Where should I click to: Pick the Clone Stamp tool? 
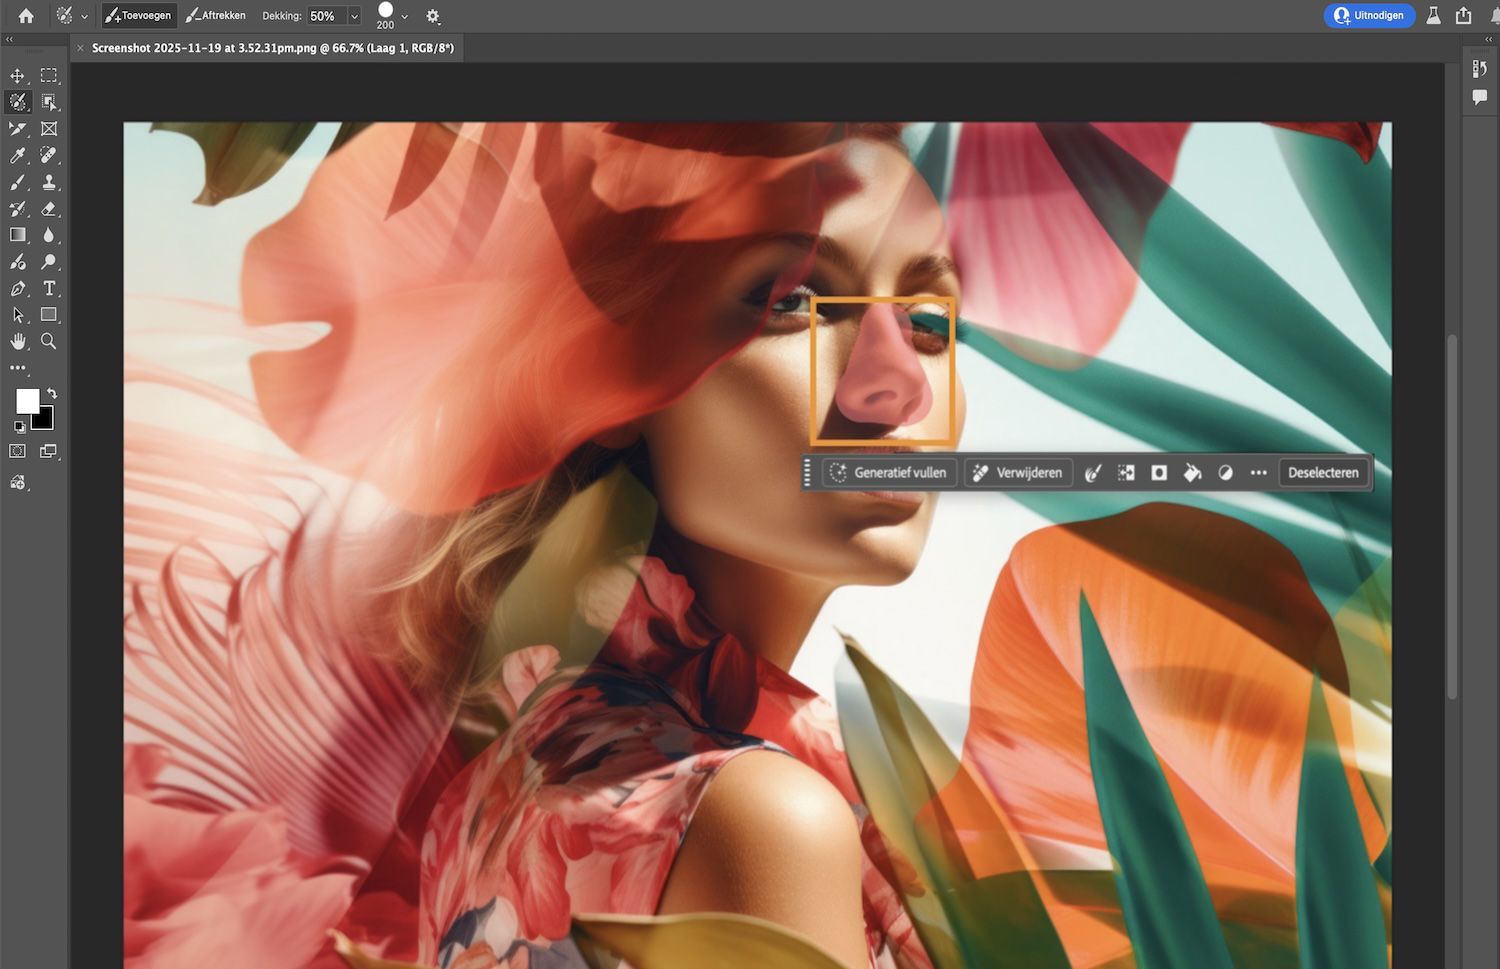pyautogui.click(x=48, y=182)
